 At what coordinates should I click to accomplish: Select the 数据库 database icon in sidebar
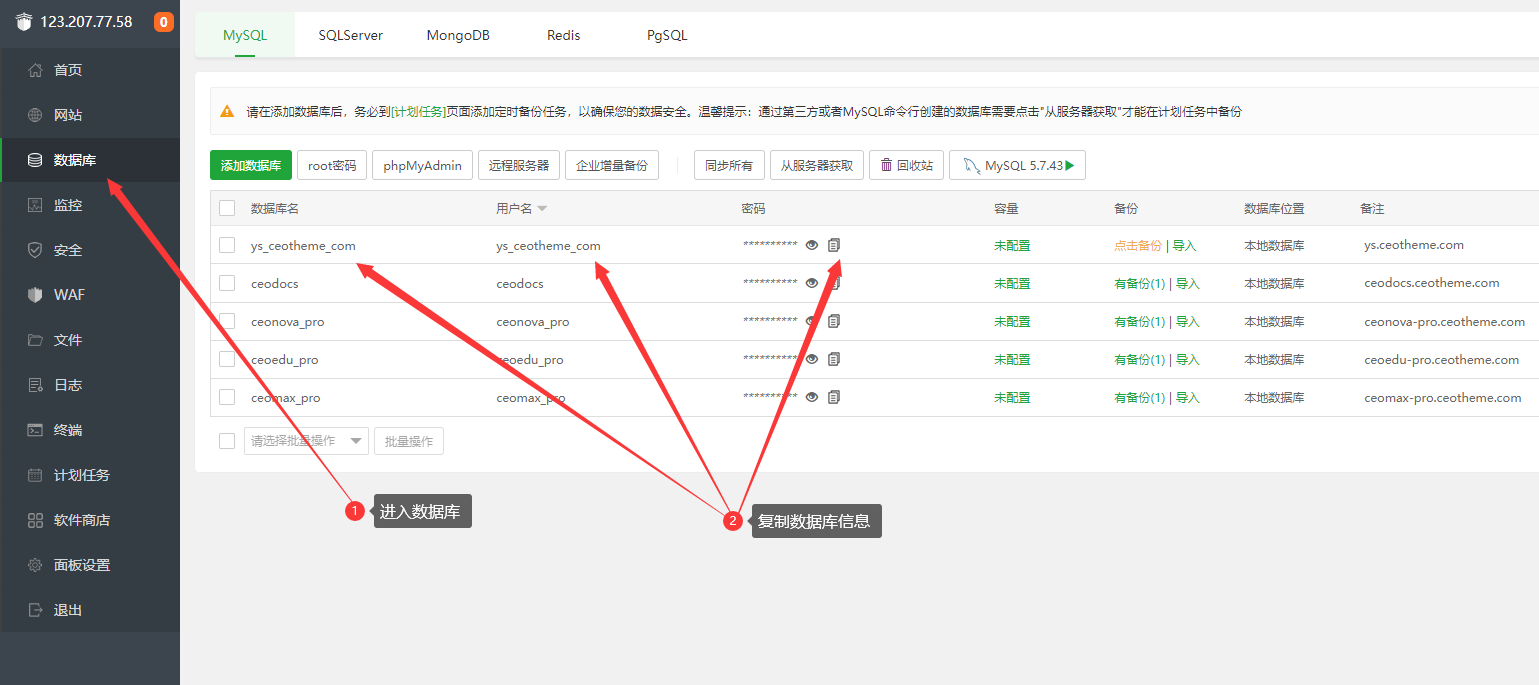coord(36,160)
